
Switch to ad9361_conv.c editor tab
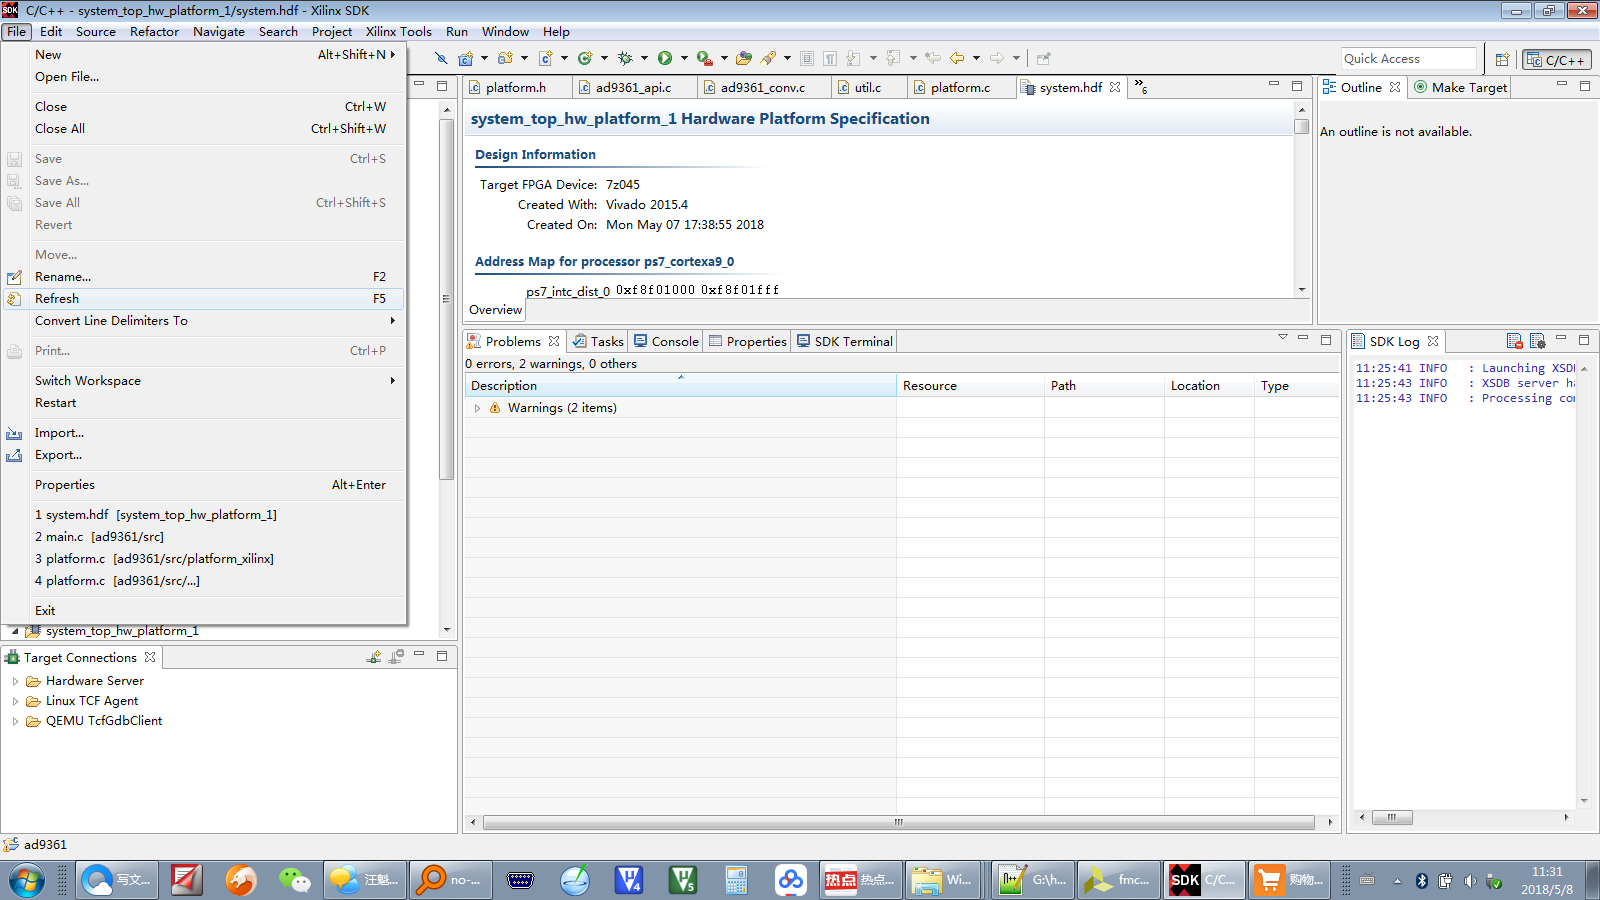762,87
